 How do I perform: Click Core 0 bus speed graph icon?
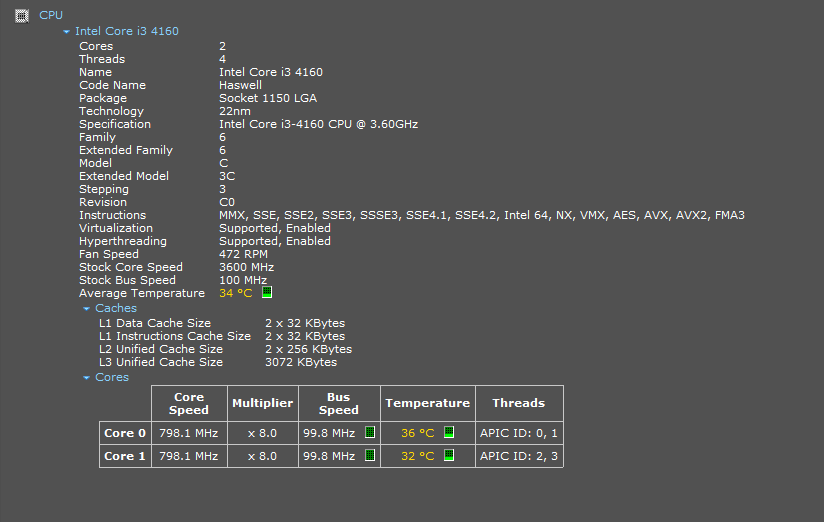[x=370, y=433]
